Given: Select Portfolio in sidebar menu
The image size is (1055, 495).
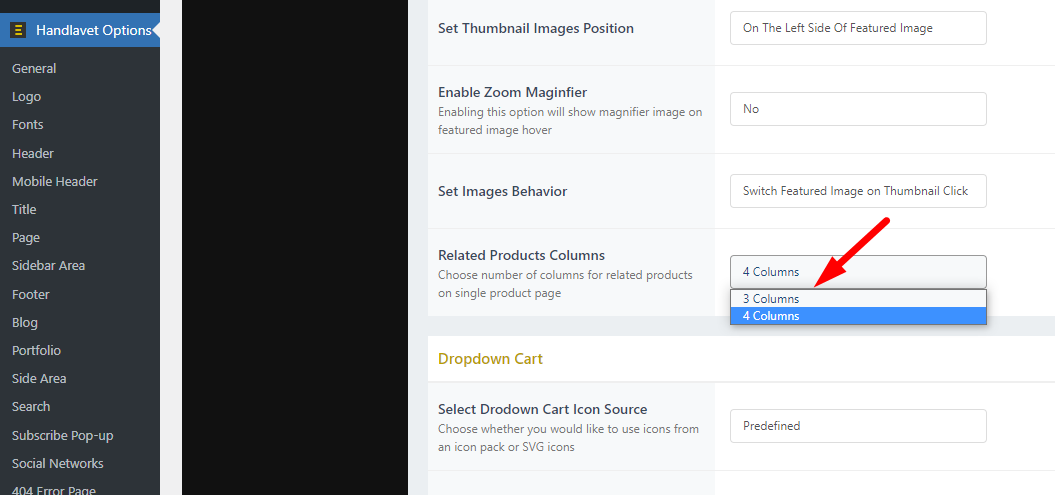Looking at the screenshot, I should (x=36, y=350).
